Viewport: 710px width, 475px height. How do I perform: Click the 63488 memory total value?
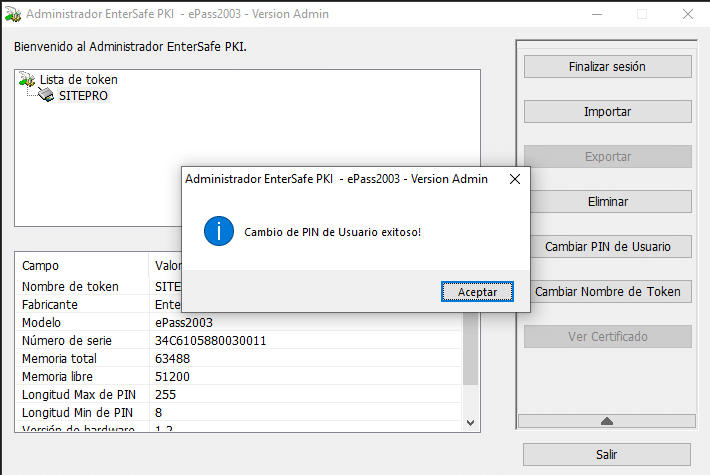(173, 359)
